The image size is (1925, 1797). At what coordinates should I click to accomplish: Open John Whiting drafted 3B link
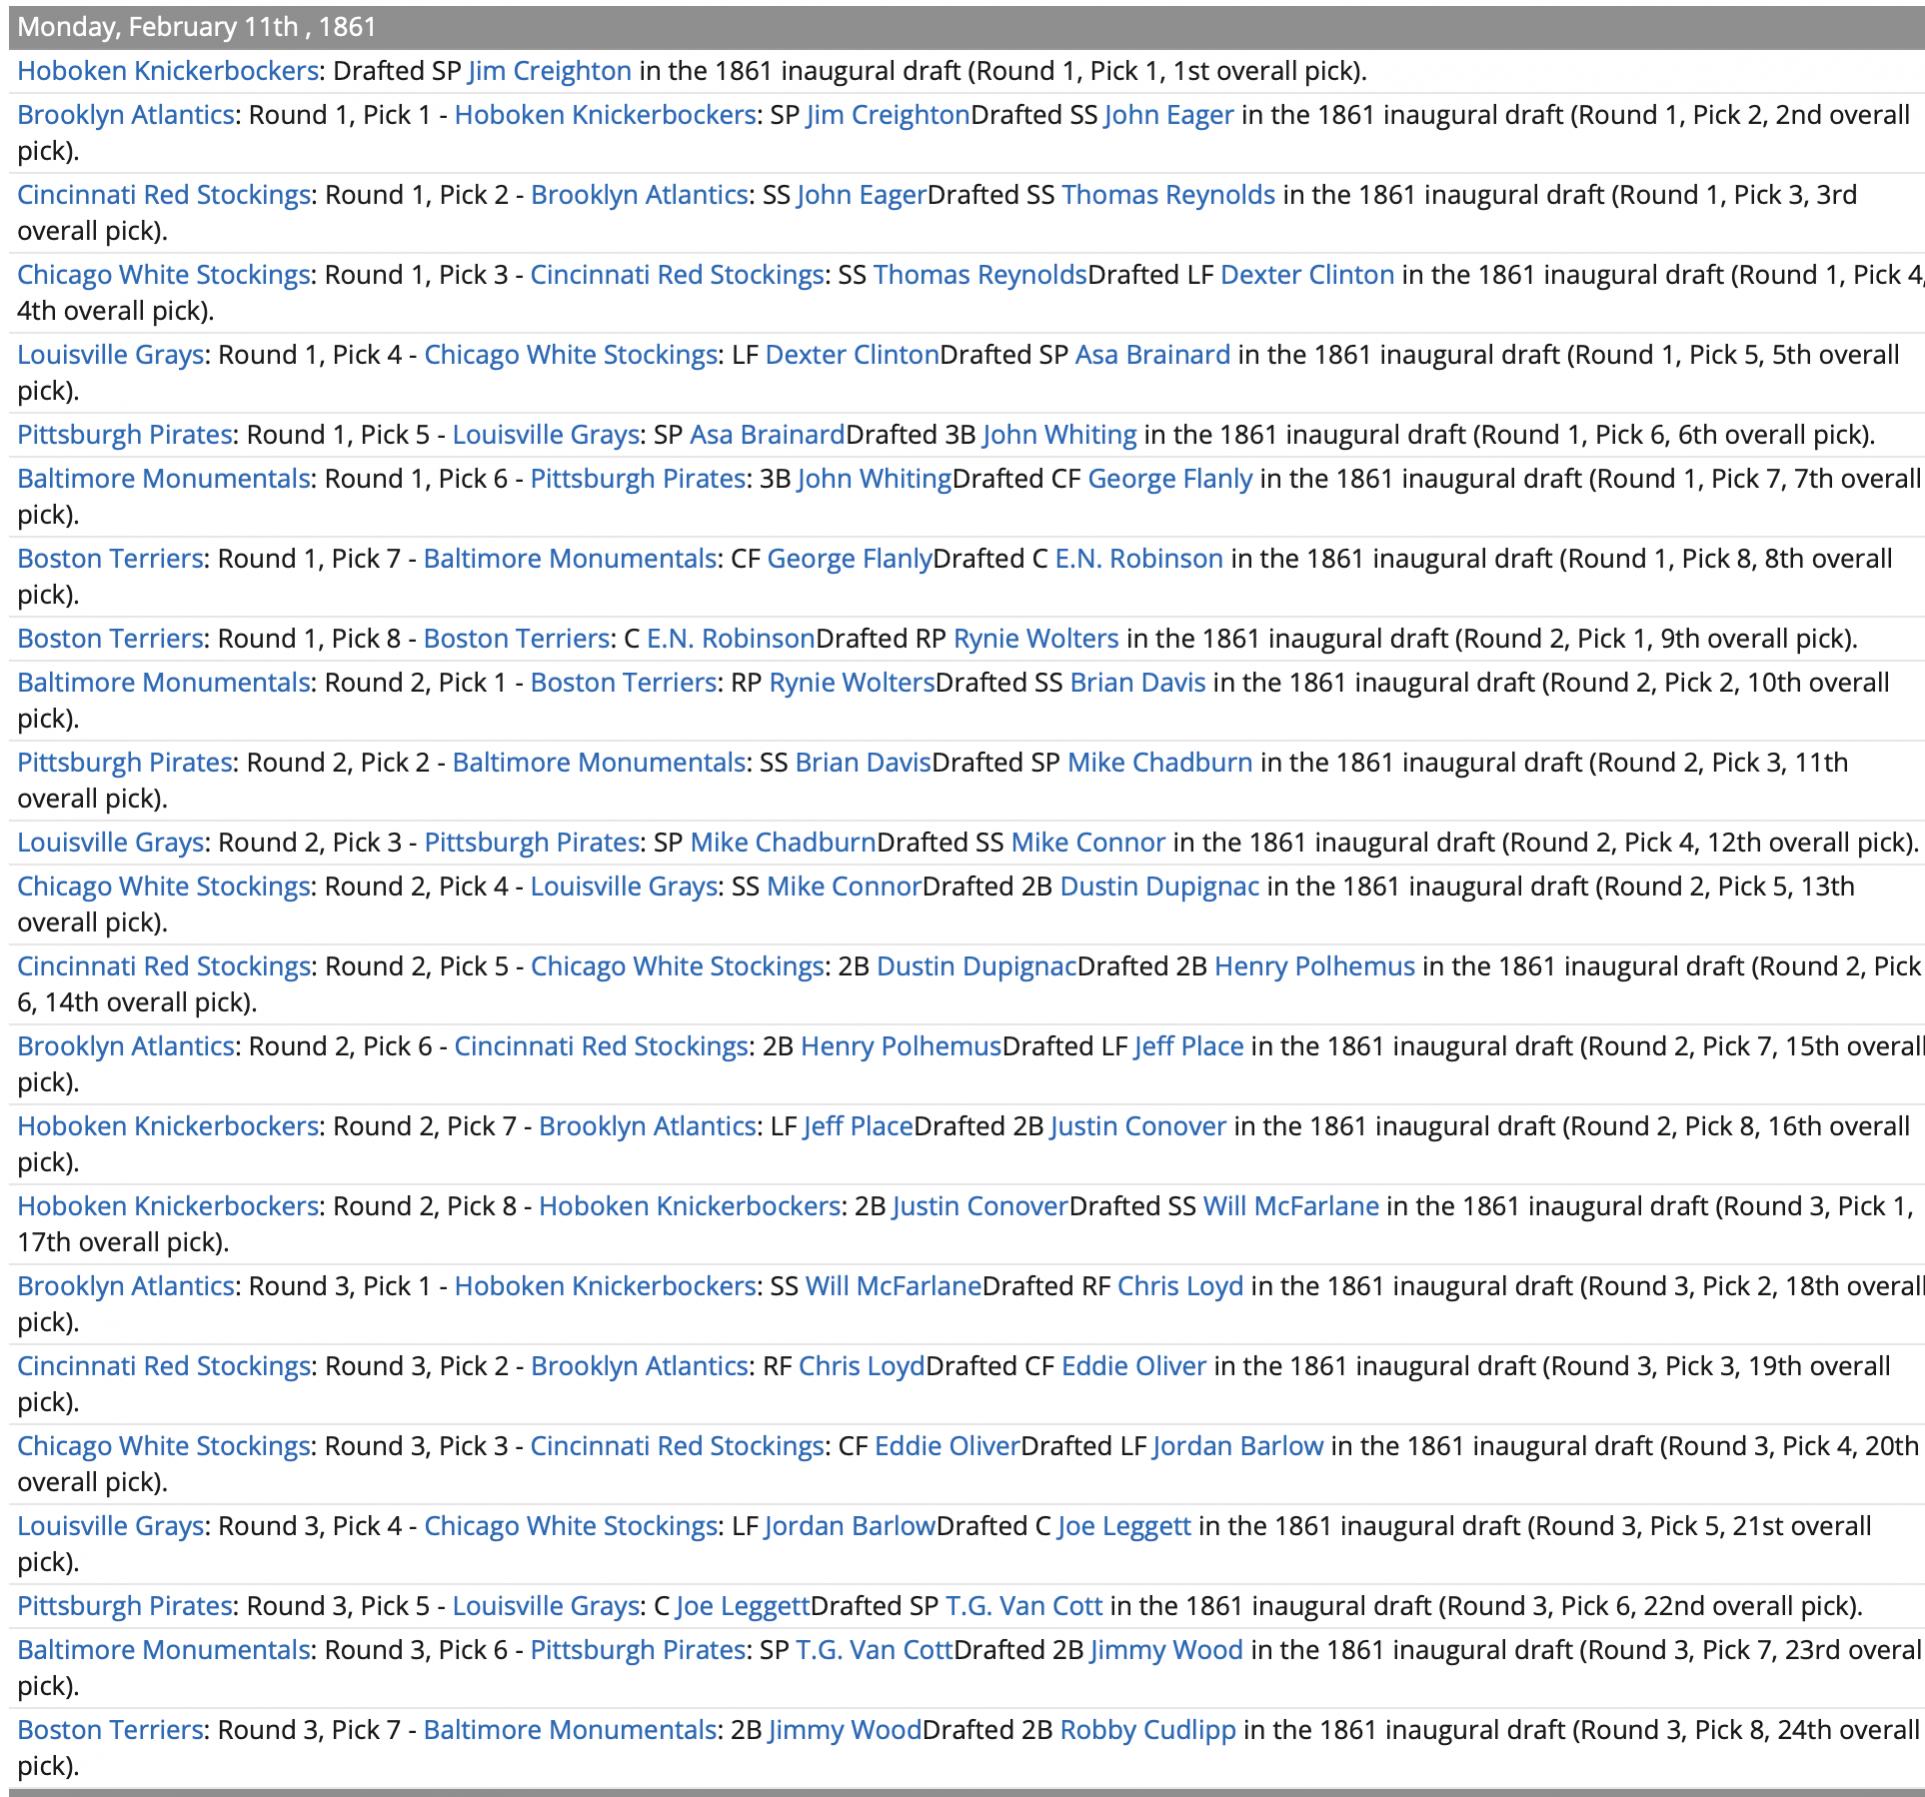tap(1059, 435)
